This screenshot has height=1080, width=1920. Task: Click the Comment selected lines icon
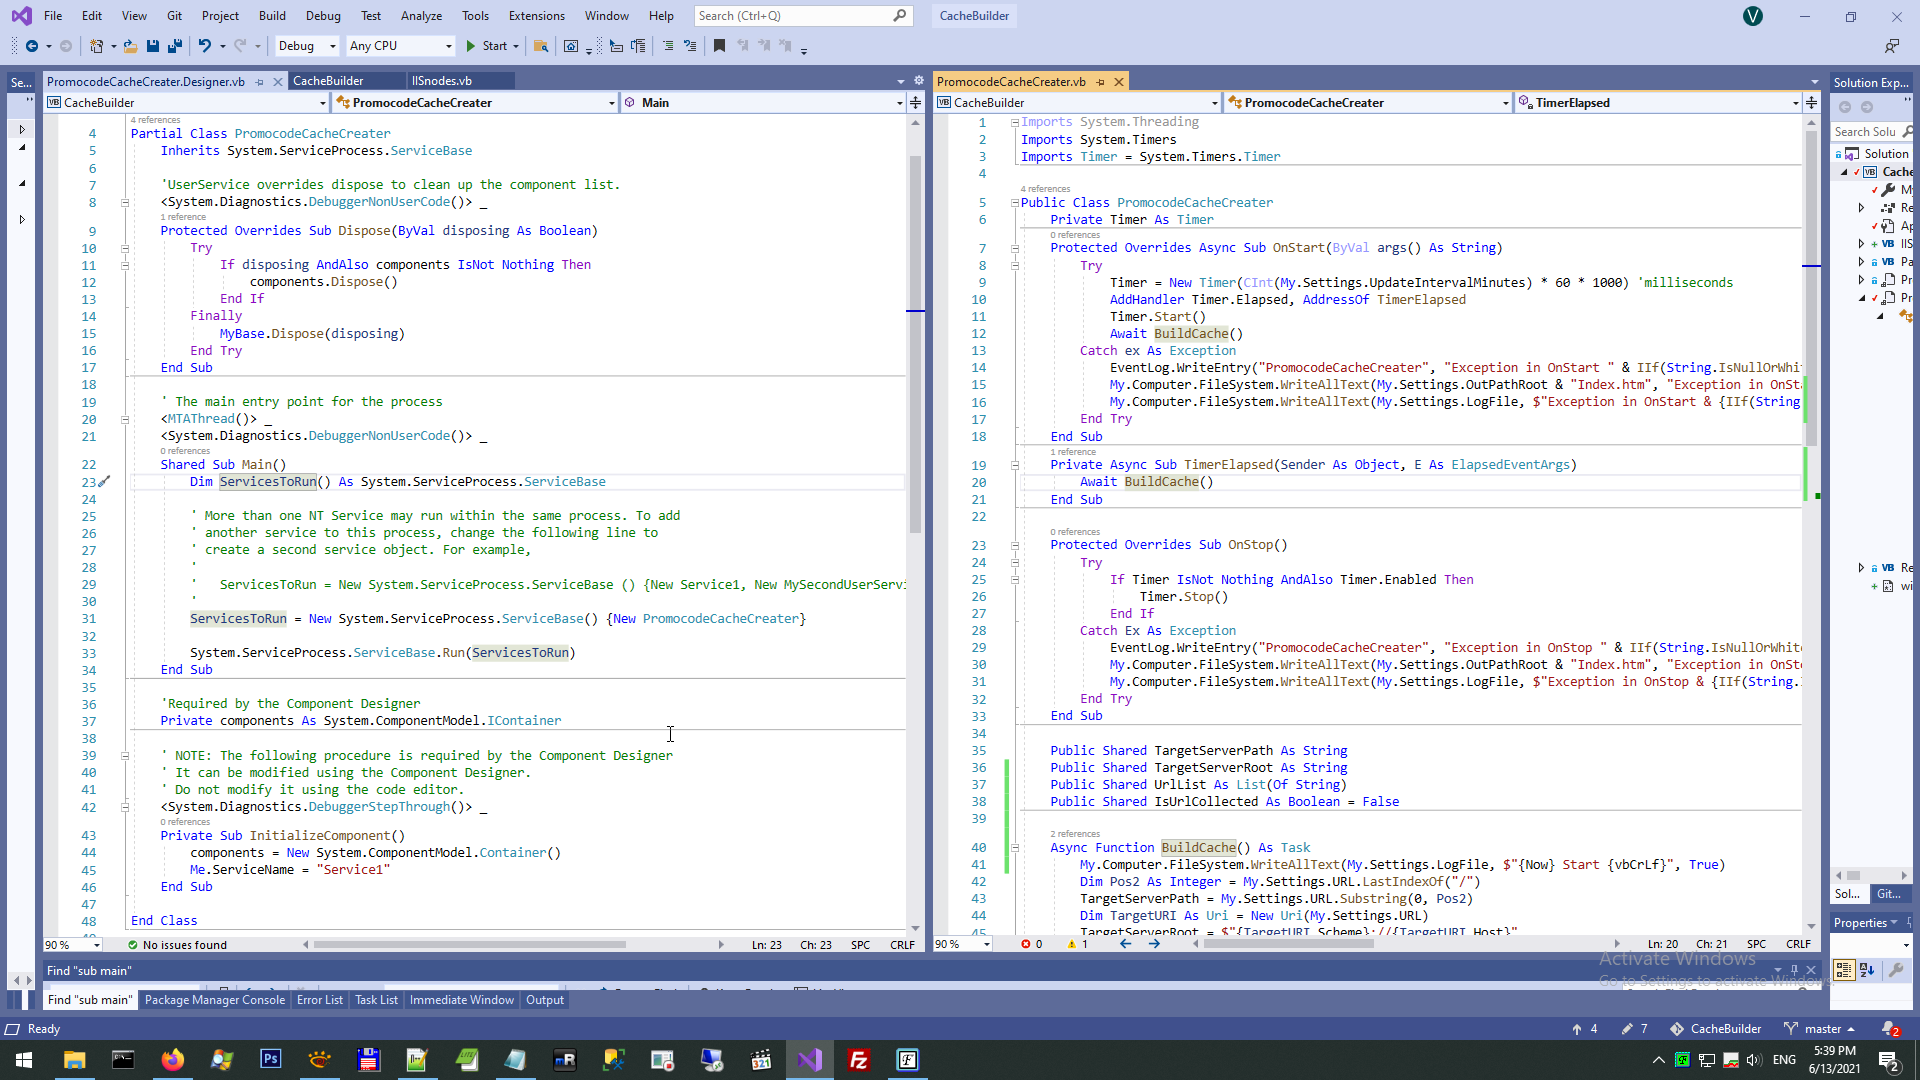click(667, 46)
